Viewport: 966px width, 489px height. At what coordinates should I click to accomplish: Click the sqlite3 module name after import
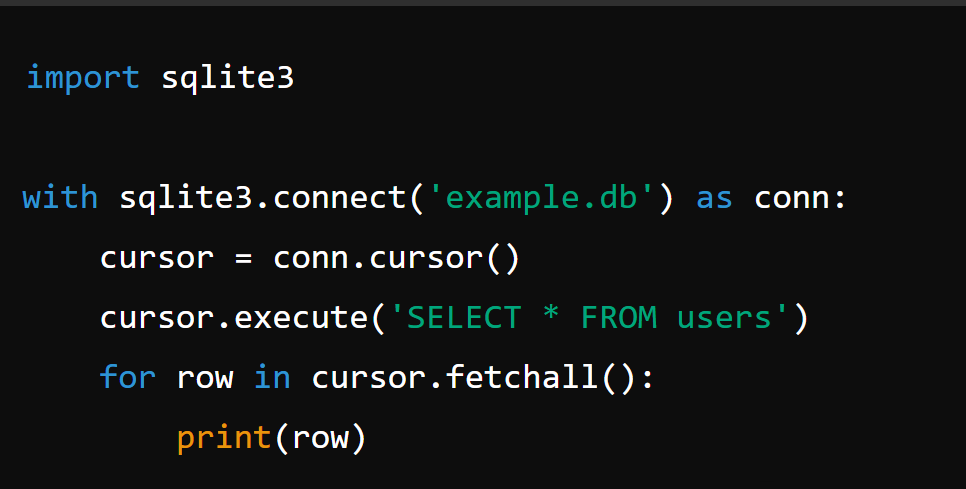(227, 78)
